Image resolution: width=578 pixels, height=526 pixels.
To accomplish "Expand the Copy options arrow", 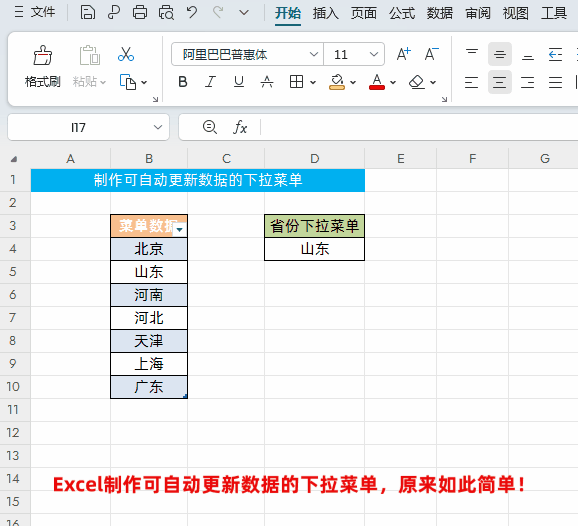I will pyautogui.click(x=144, y=83).
